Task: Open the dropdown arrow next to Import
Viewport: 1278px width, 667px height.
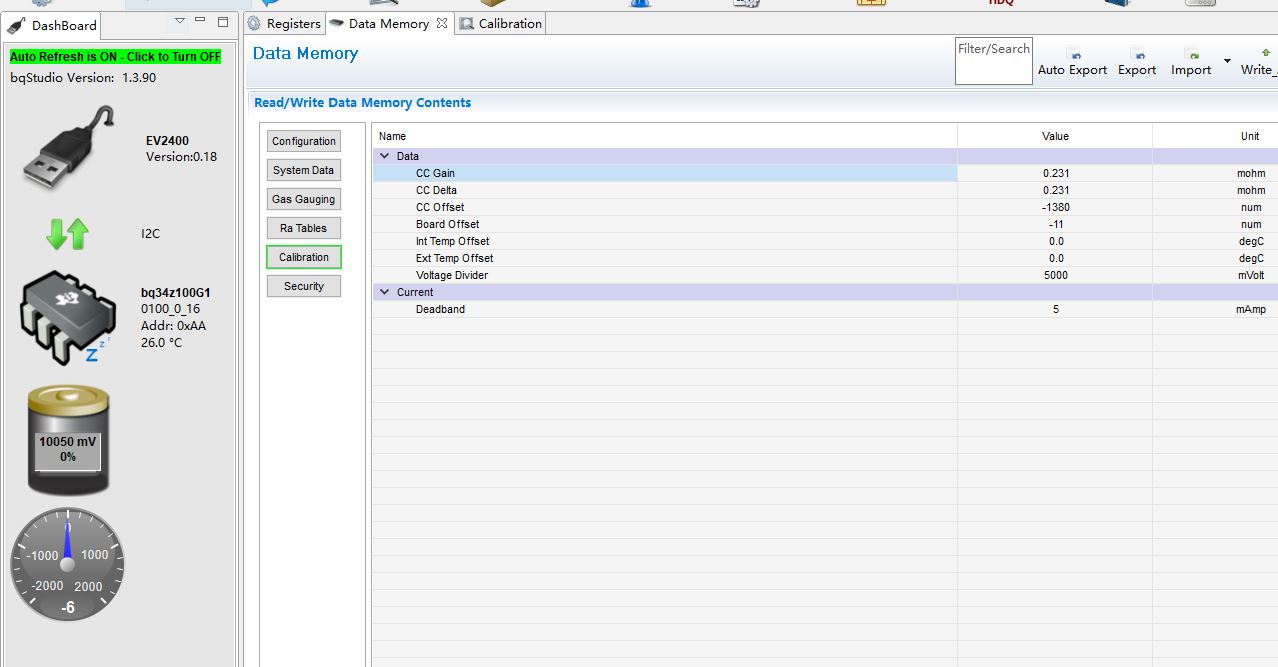Action: [x=1227, y=61]
